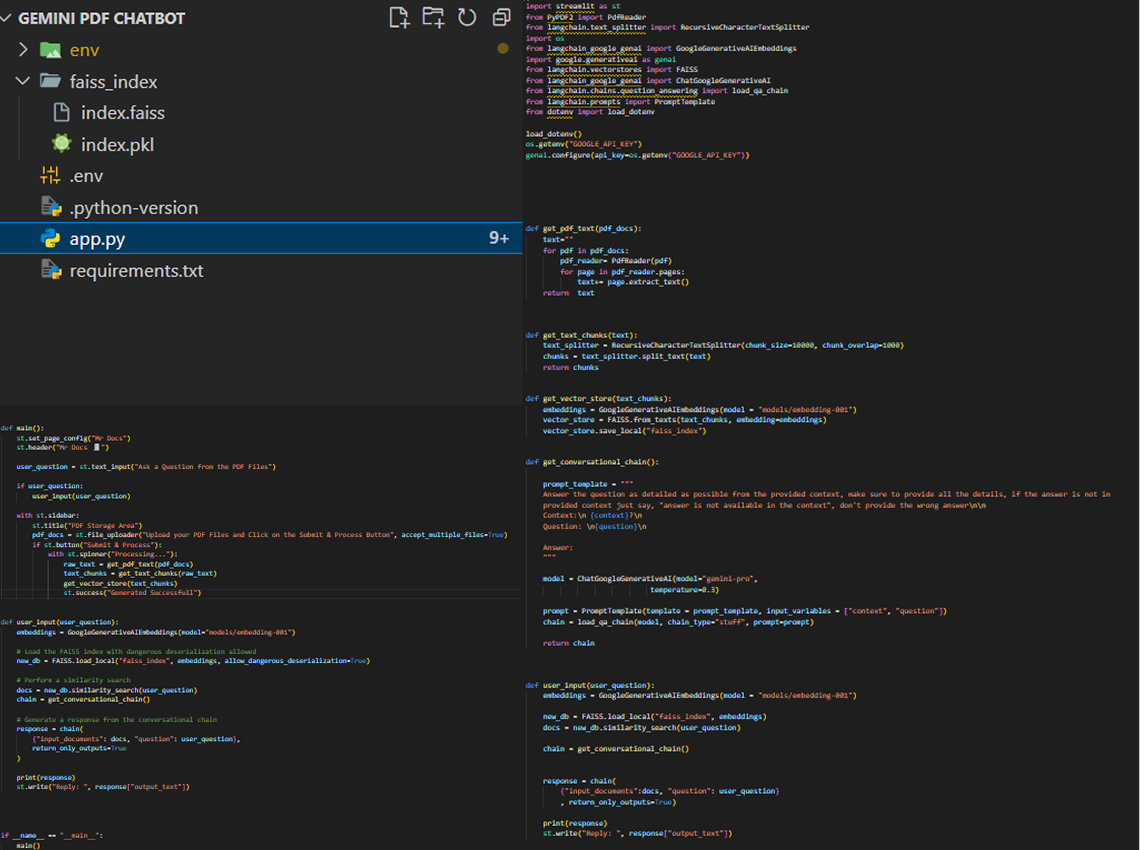Screen dimensions: 1140x850
Task: Click 'chunks = text_splitter.split_text(text)' line
Action: tap(627, 356)
